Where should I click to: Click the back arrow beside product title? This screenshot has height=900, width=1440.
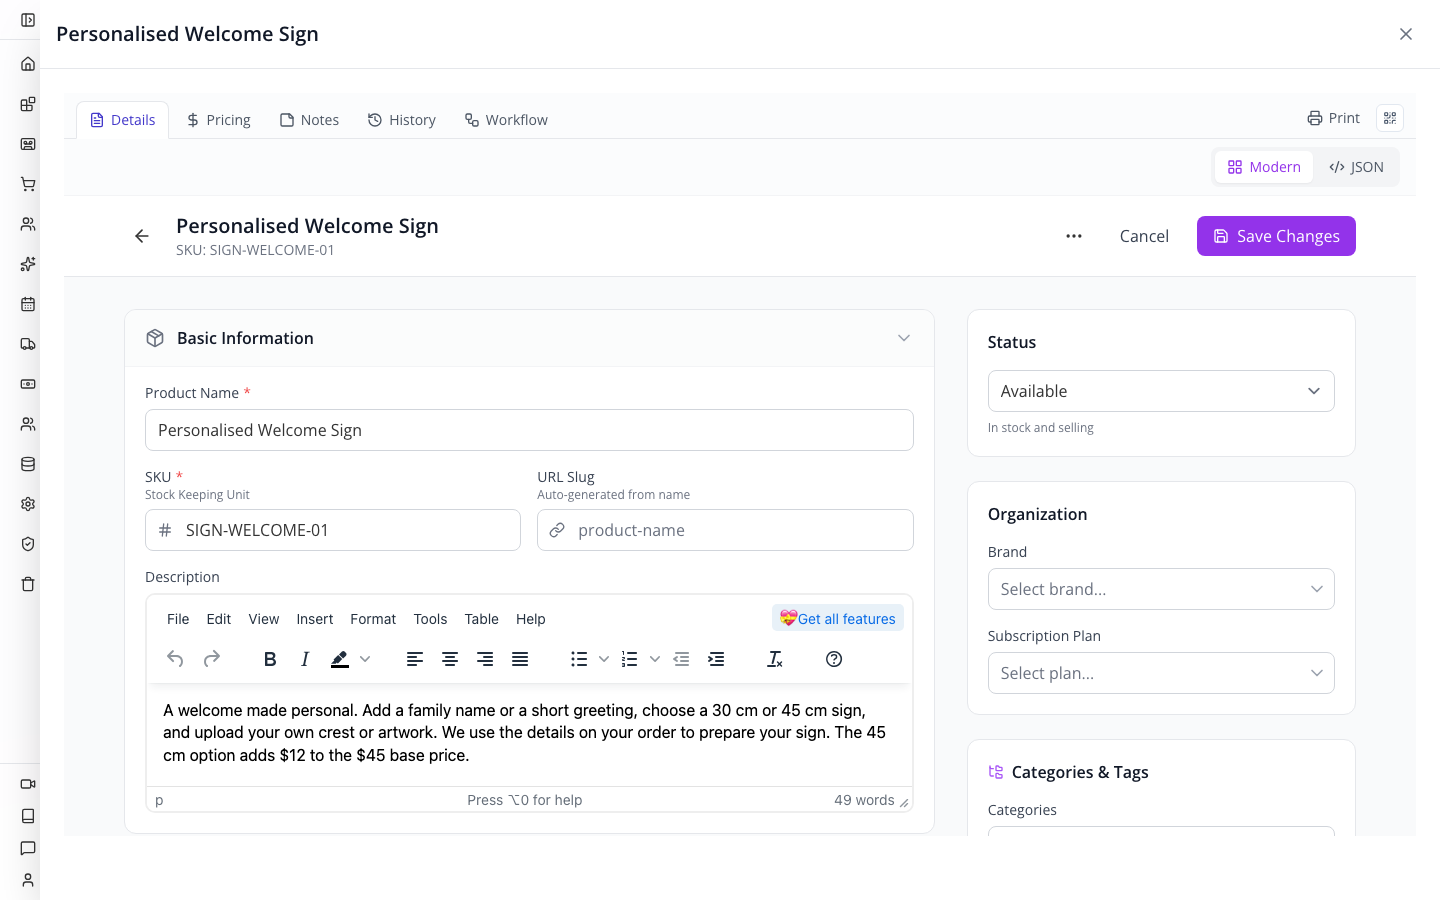(142, 236)
